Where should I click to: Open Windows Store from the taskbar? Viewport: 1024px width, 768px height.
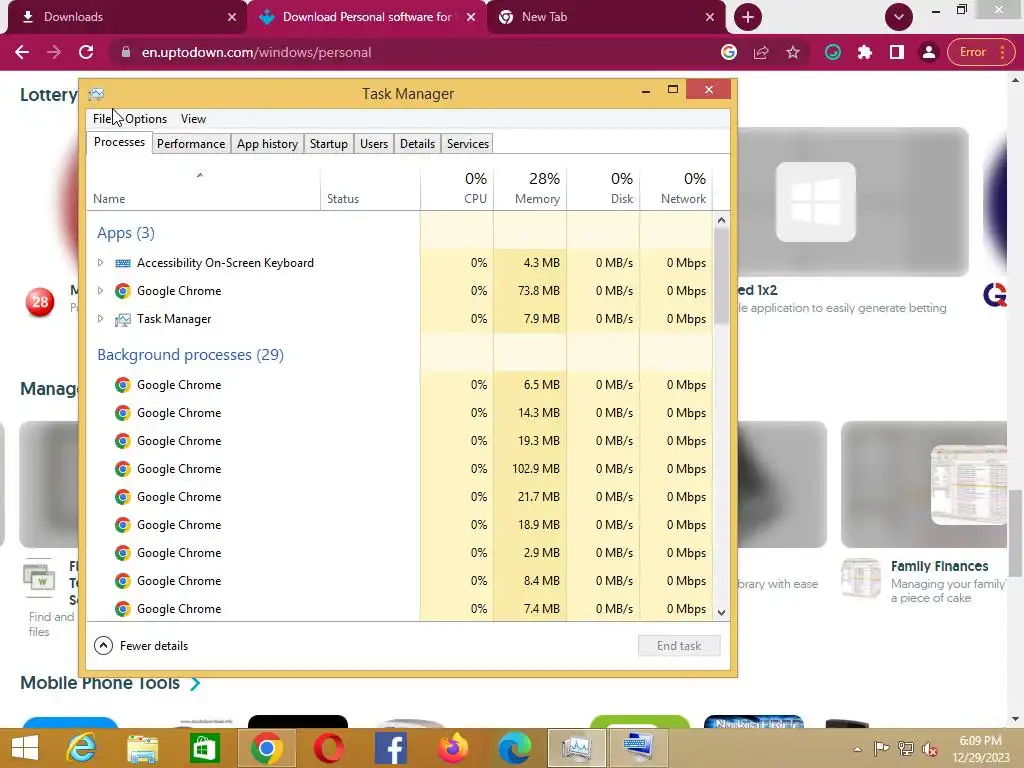click(204, 748)
